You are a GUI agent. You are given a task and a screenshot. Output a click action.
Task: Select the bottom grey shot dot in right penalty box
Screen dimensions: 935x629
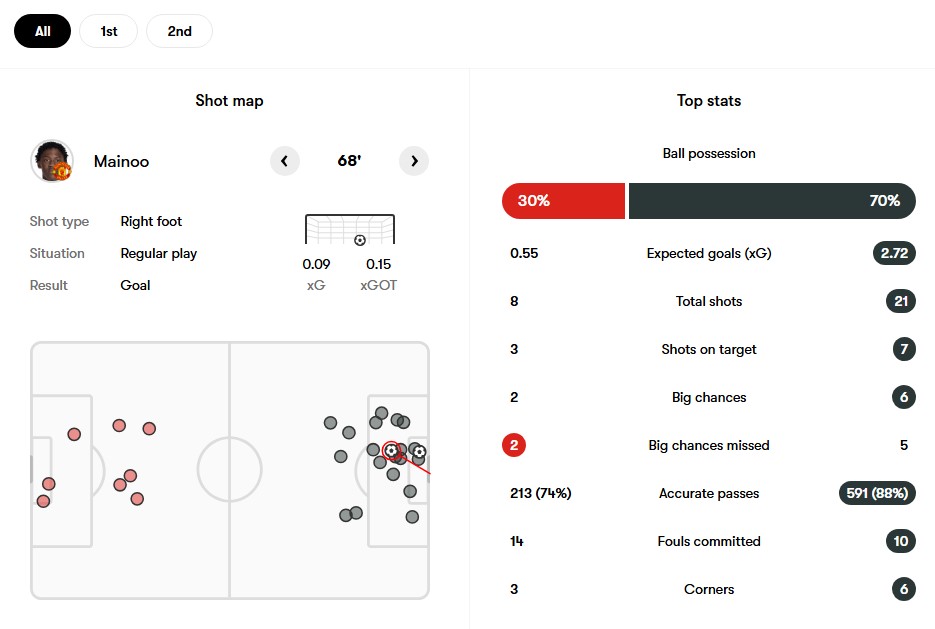click(412, 517)
